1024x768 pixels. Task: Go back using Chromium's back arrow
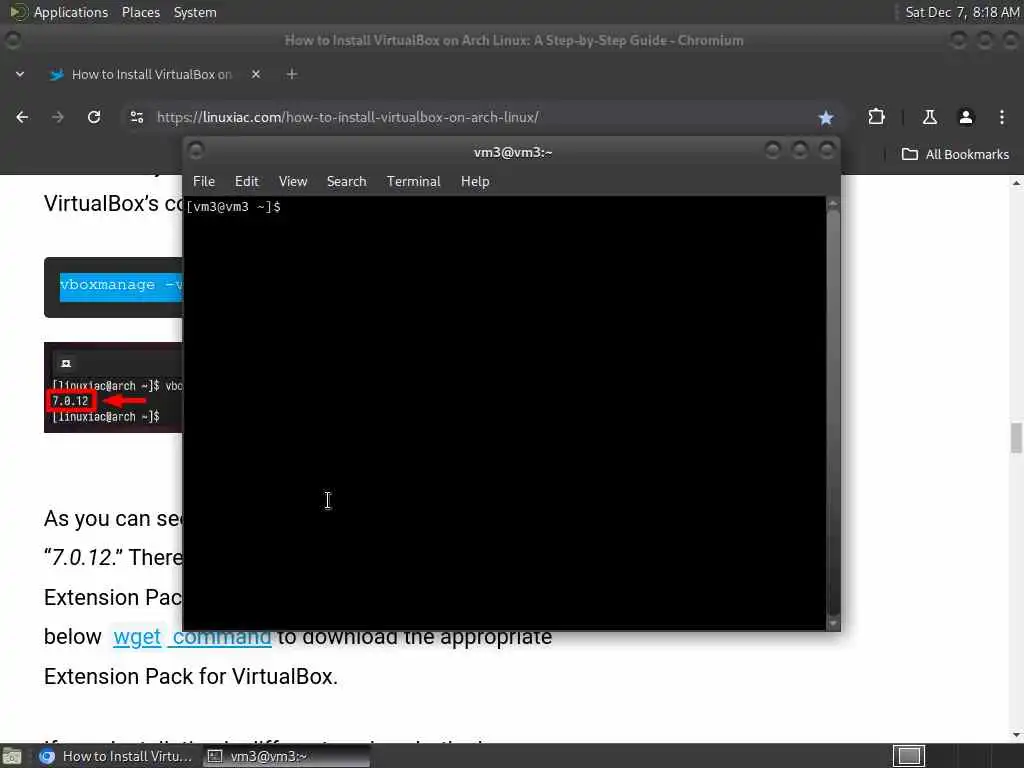click(22, 117)
